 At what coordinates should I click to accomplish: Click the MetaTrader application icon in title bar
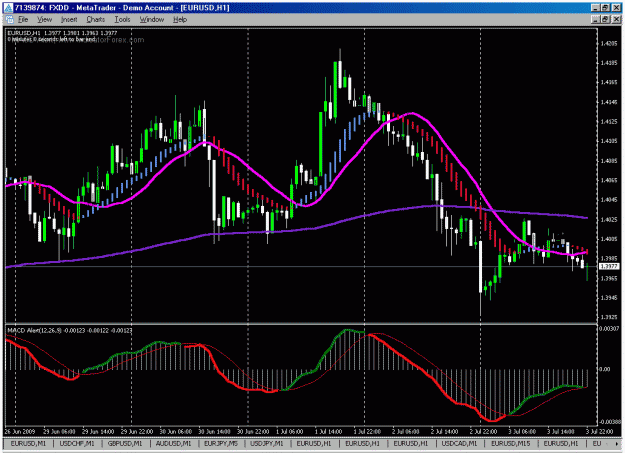8,8
